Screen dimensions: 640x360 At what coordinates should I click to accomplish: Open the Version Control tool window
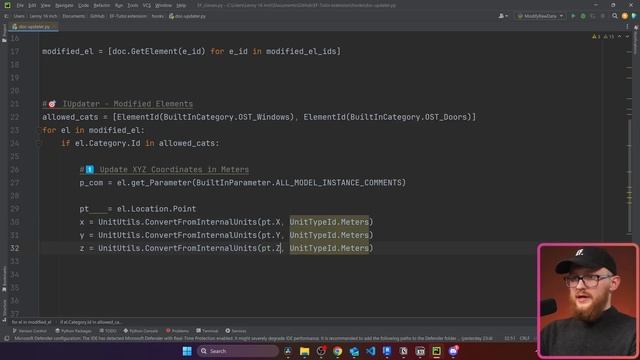pos(29,331)
